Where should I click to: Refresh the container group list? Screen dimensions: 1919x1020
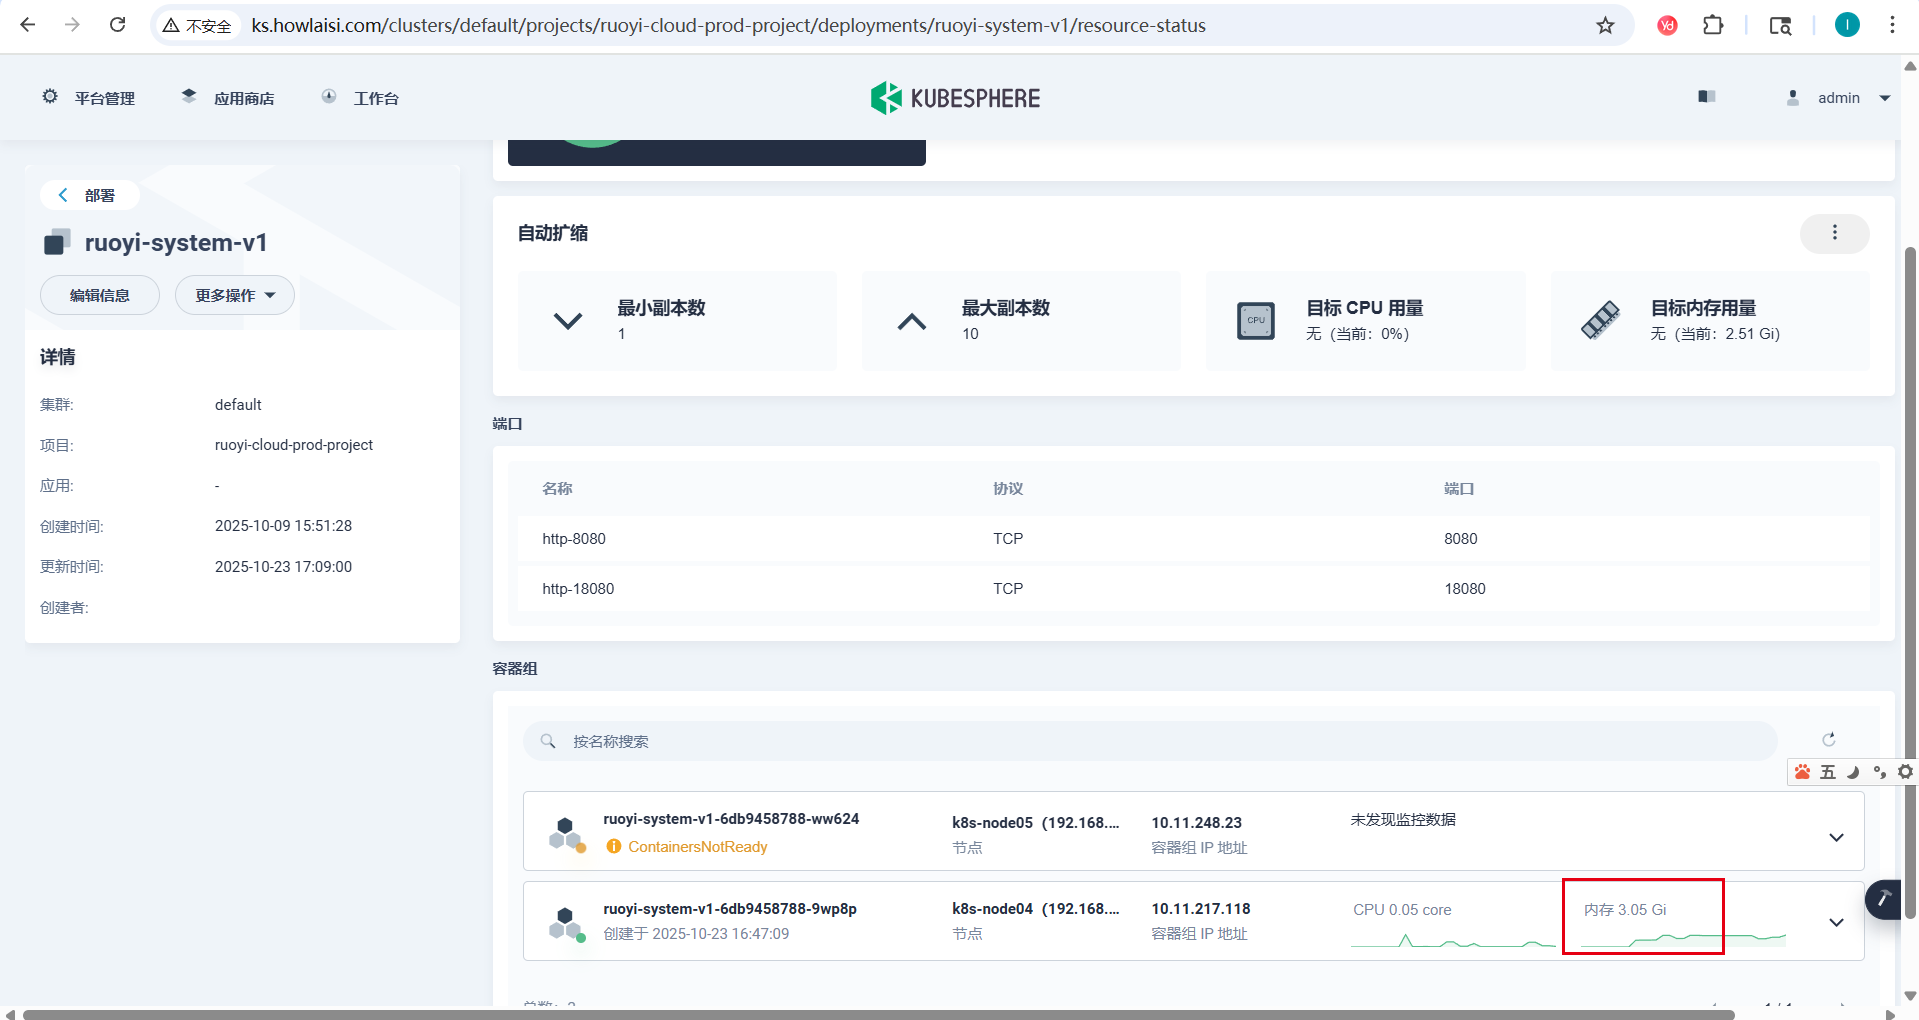click(1828, 740)
